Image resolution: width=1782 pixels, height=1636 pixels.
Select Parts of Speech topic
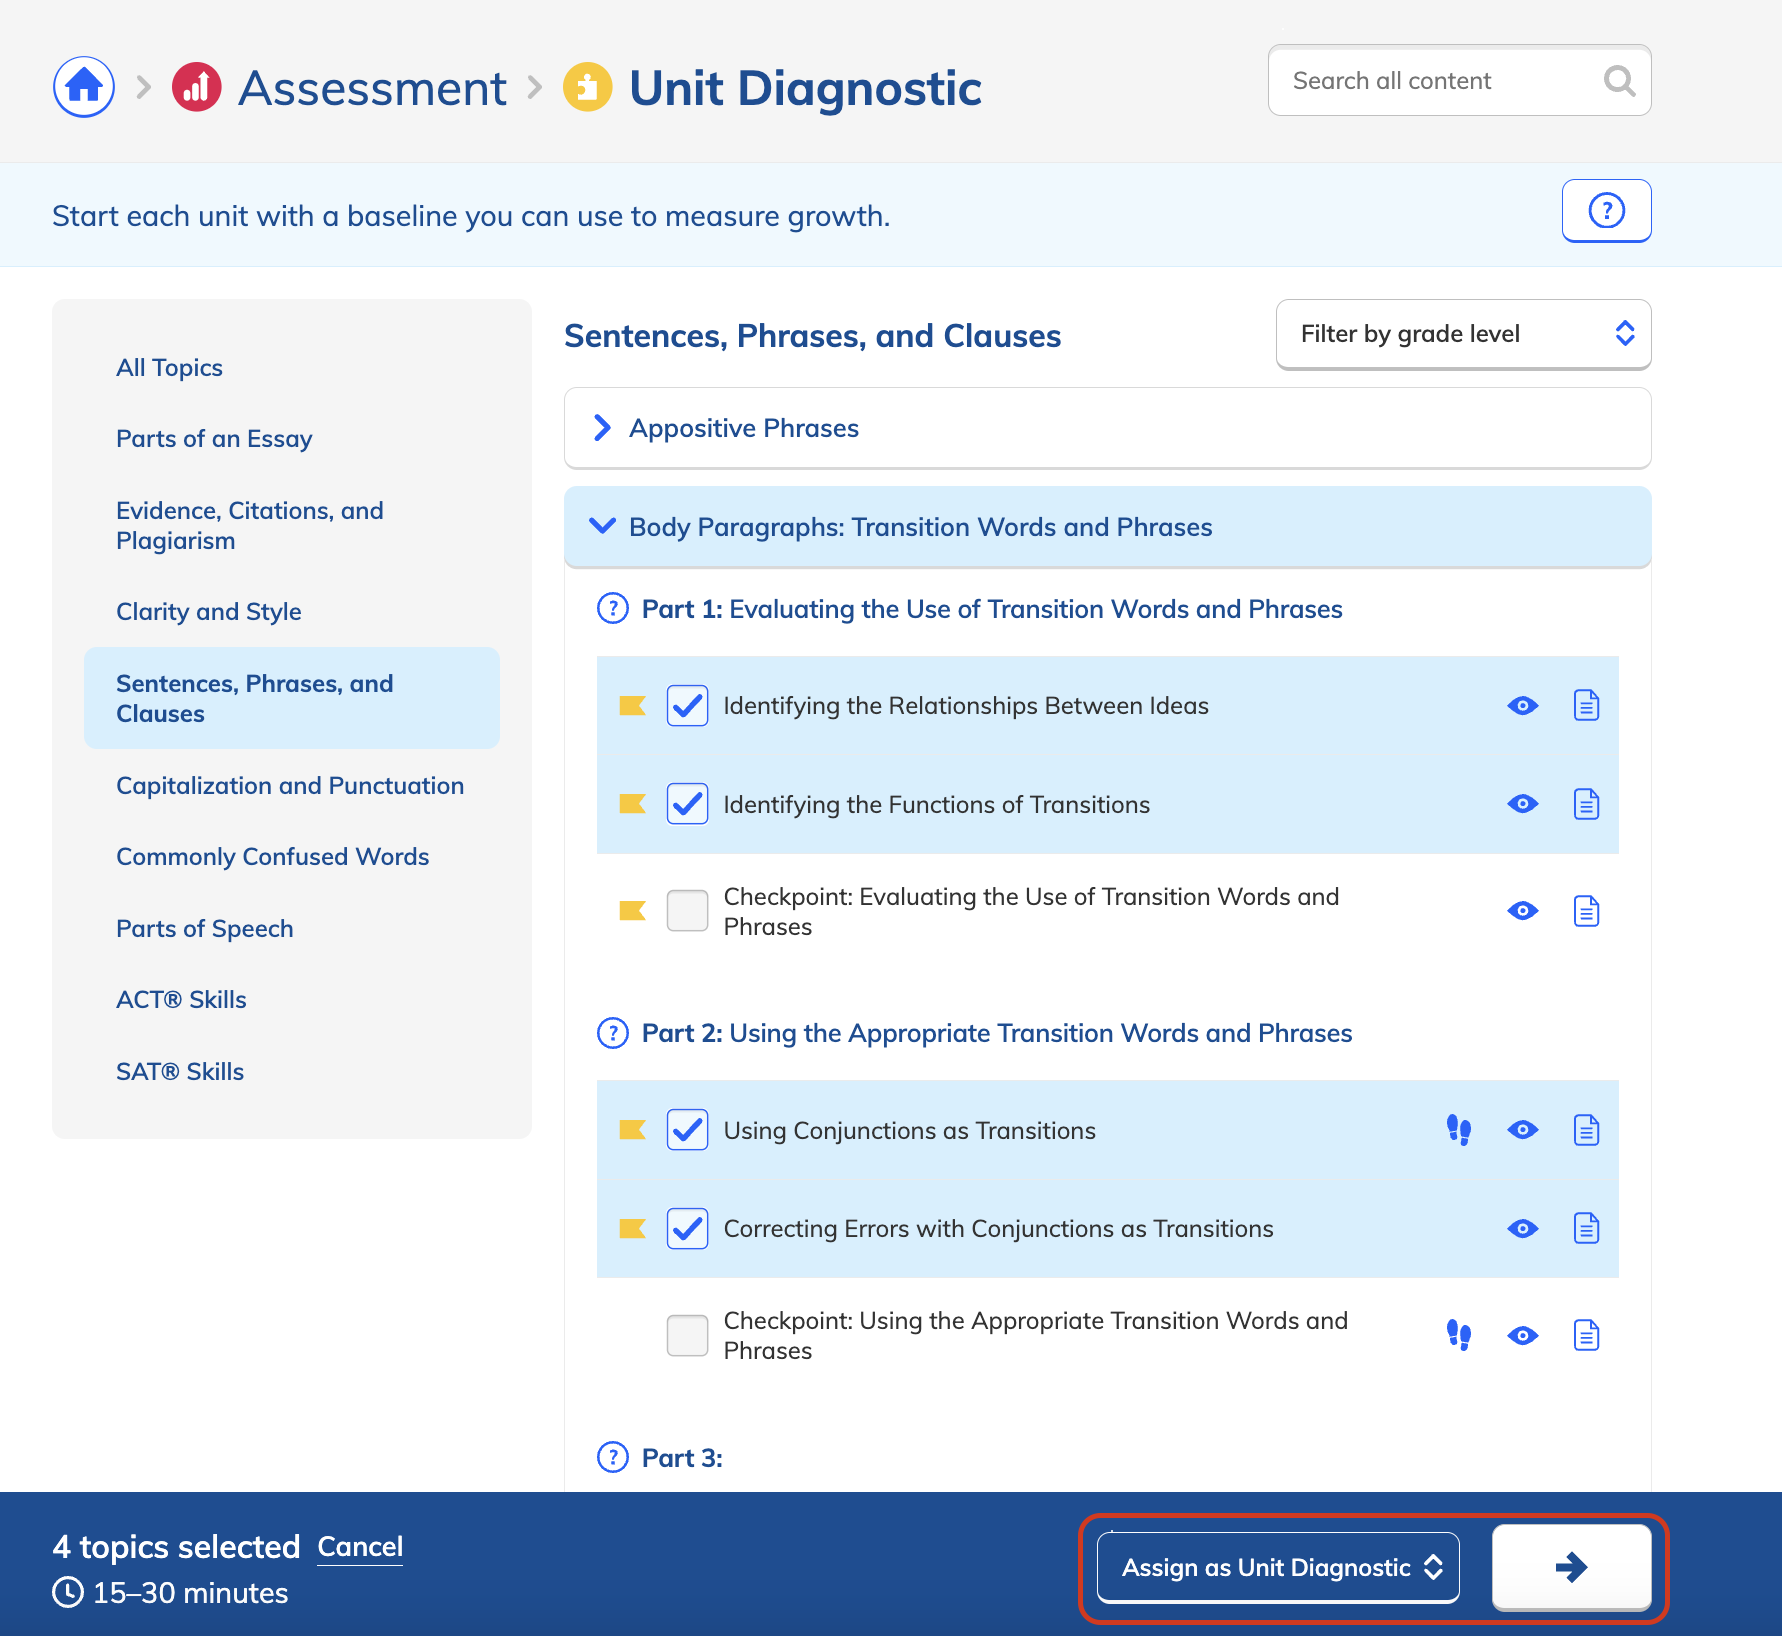(204, 928)
